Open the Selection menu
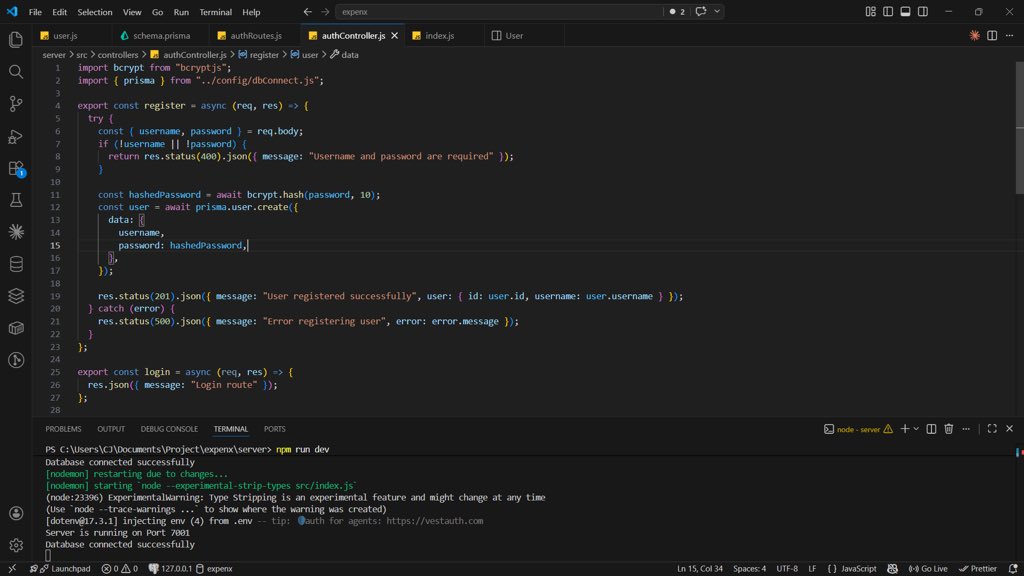 [x=95, y=12]
